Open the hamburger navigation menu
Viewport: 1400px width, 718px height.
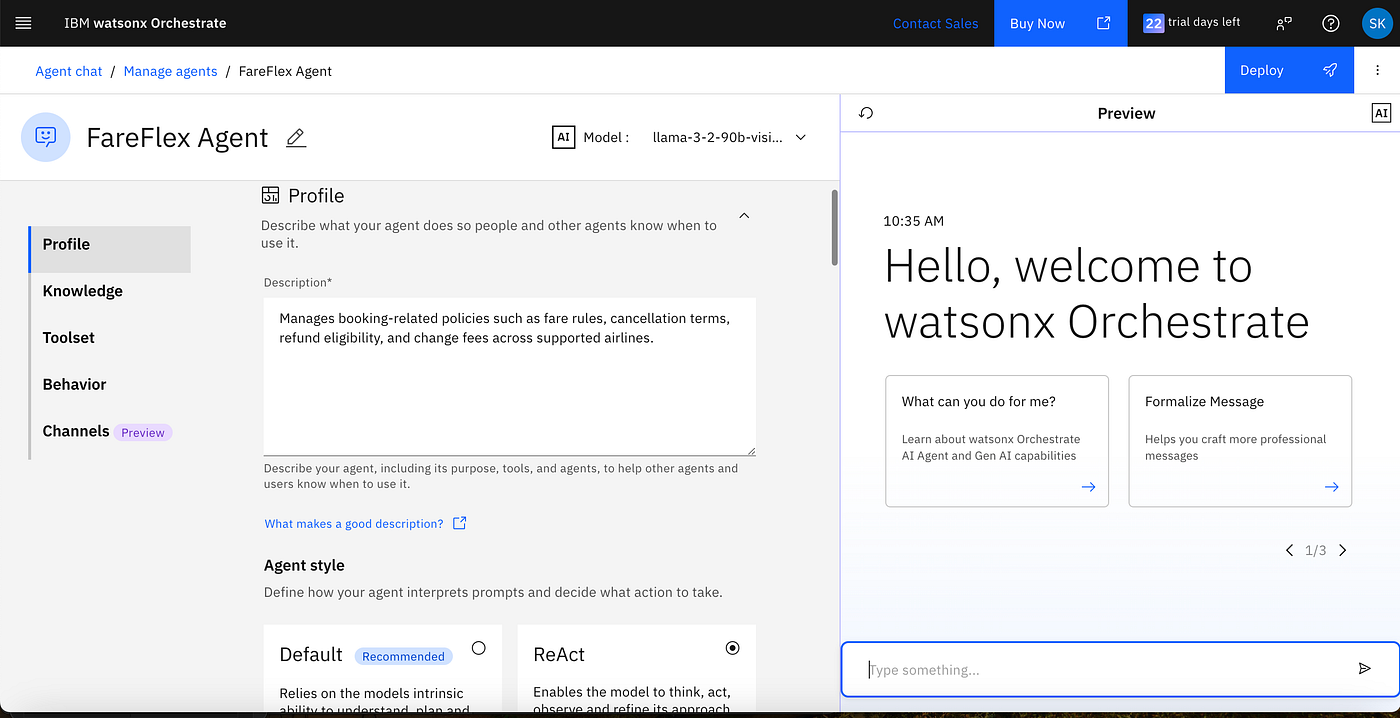coord(24,23)
